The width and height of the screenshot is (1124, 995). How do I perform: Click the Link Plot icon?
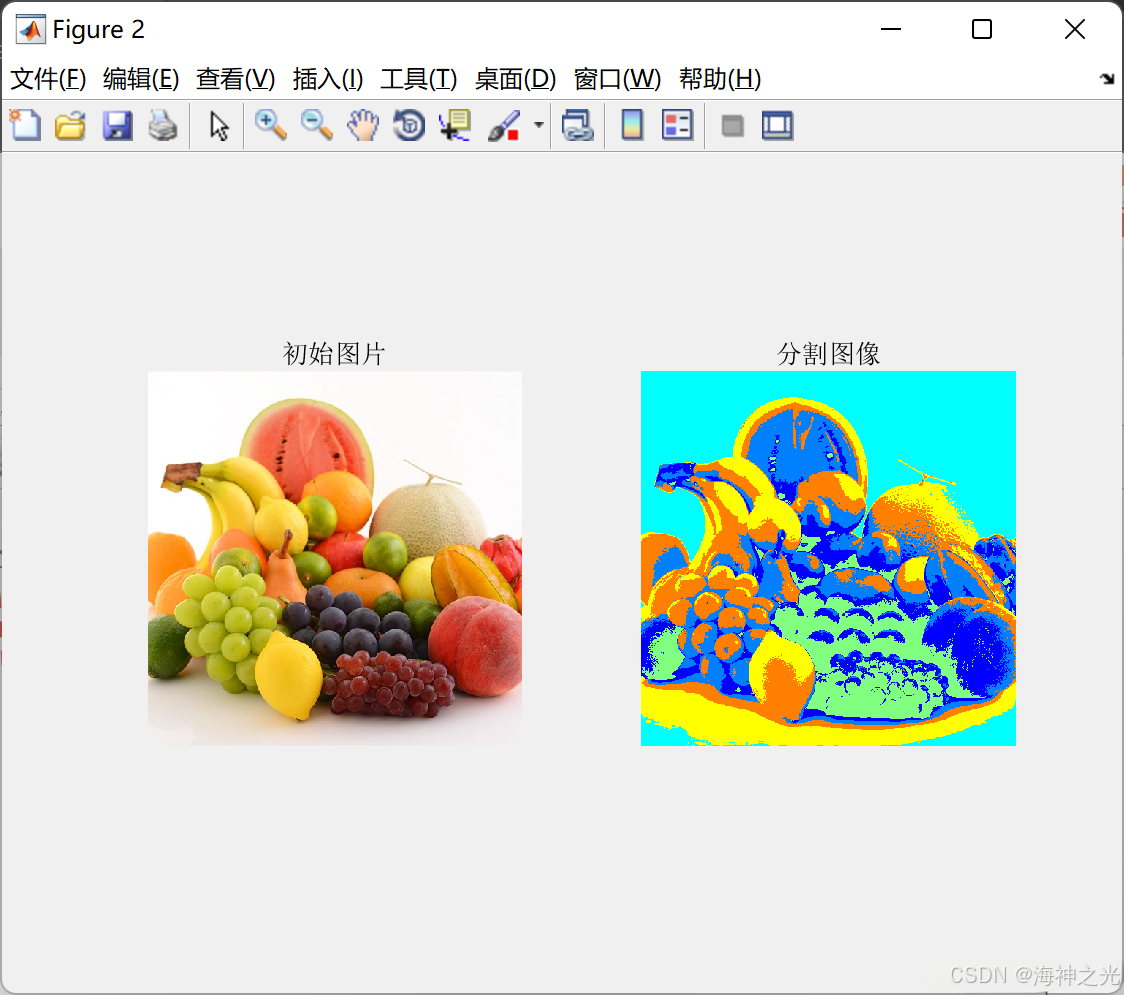click(577, 125)
